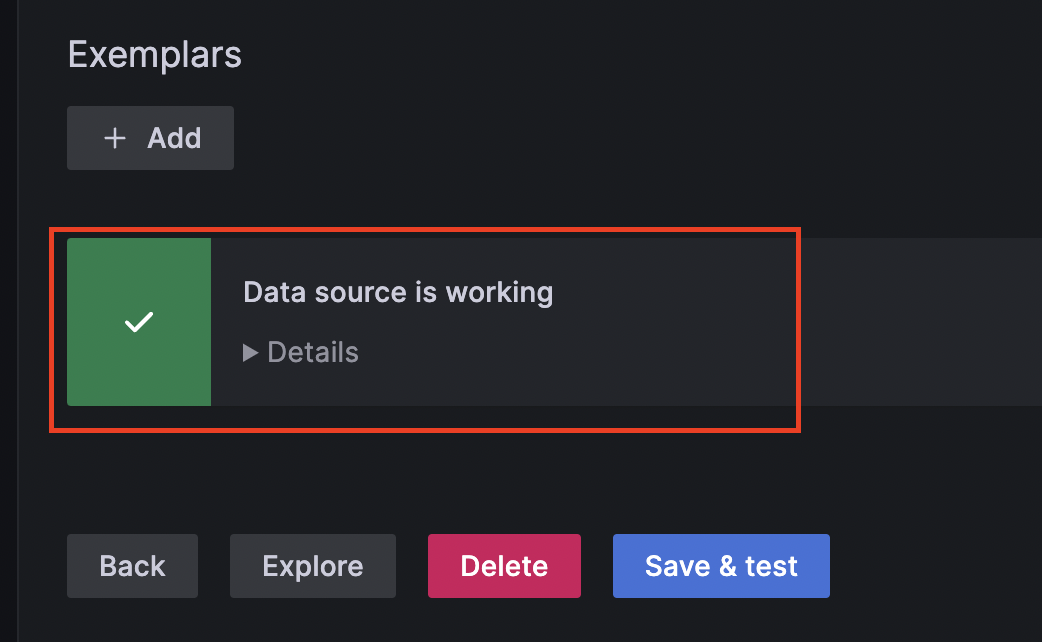This screenshot has width=1042, height=642.
Task: Select the "Data source is working" message
Action: (x=398, y=292)
